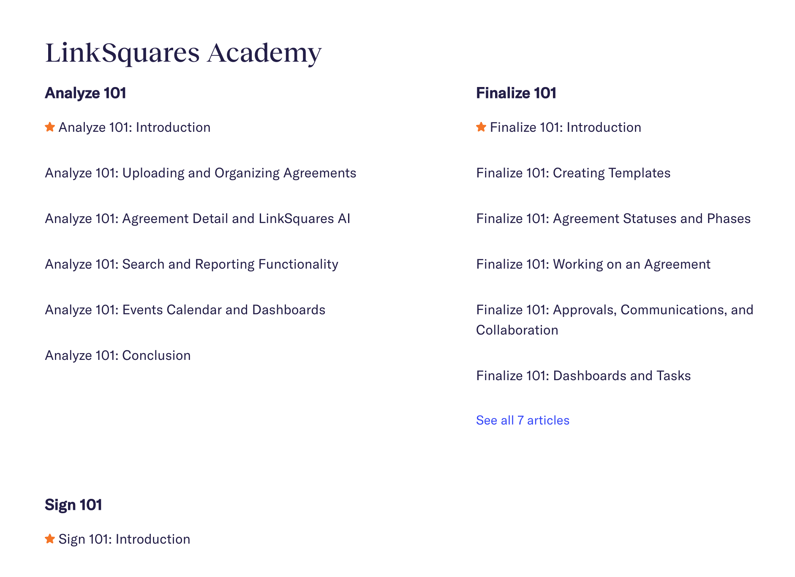
Task: Click the star icon beside Finalize 101: Introduction
Action: point(481,127)
